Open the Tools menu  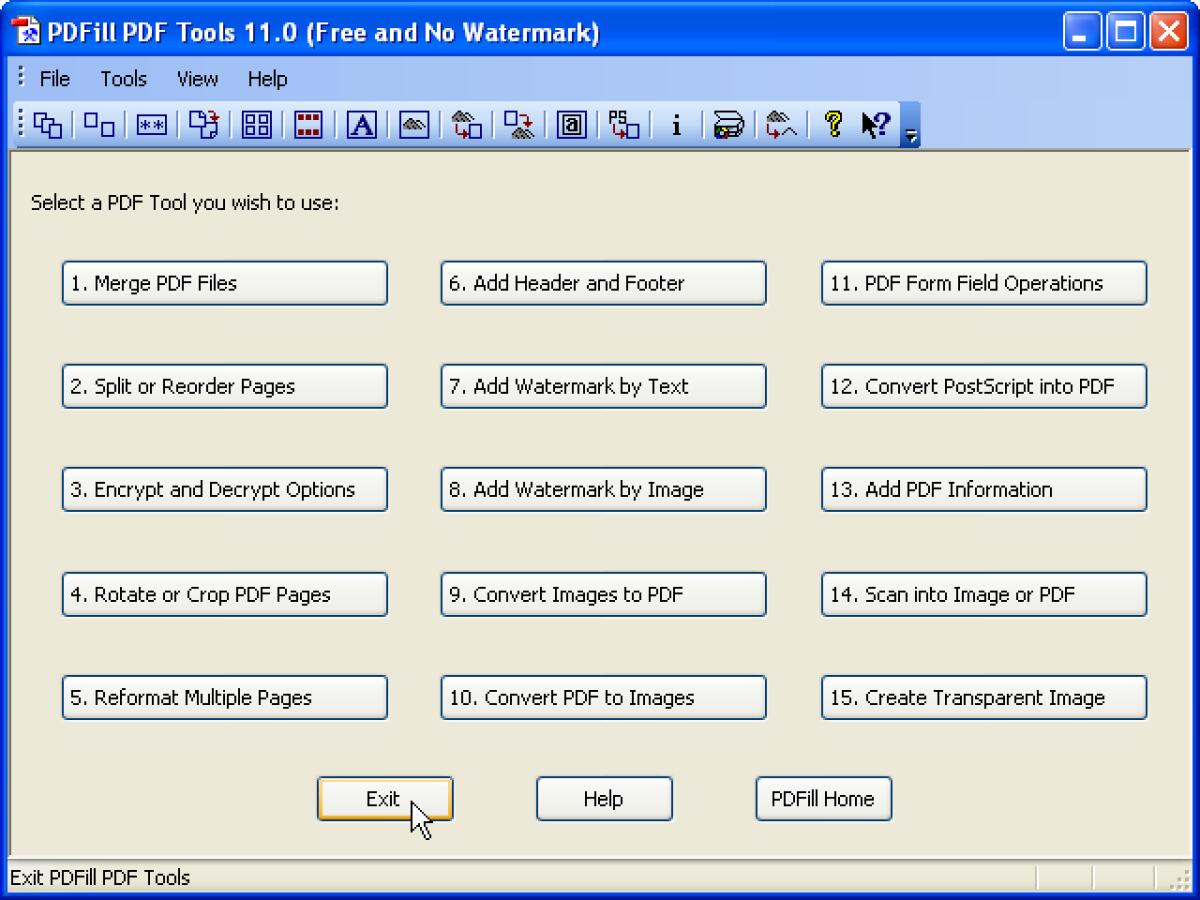[122, 79]
